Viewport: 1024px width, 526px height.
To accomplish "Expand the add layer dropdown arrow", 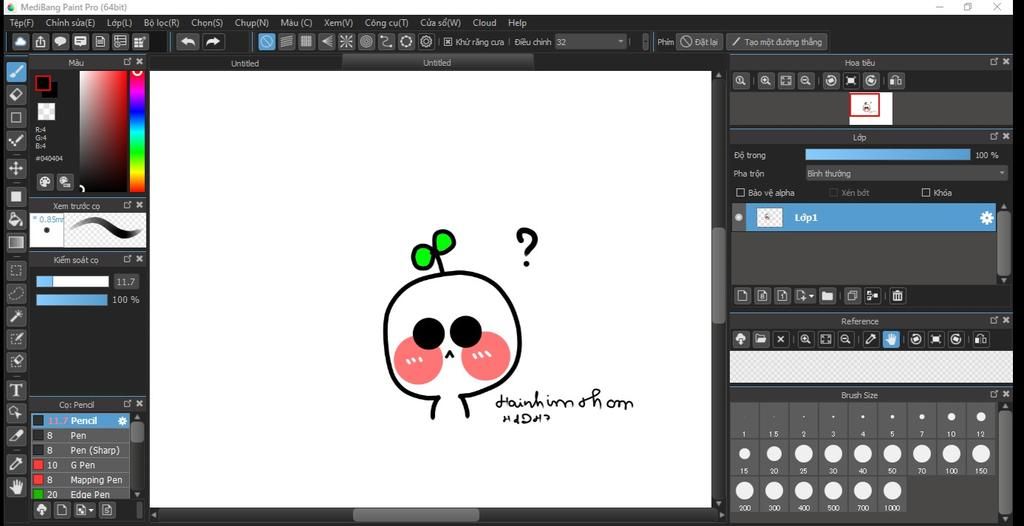I will point(811,296).
